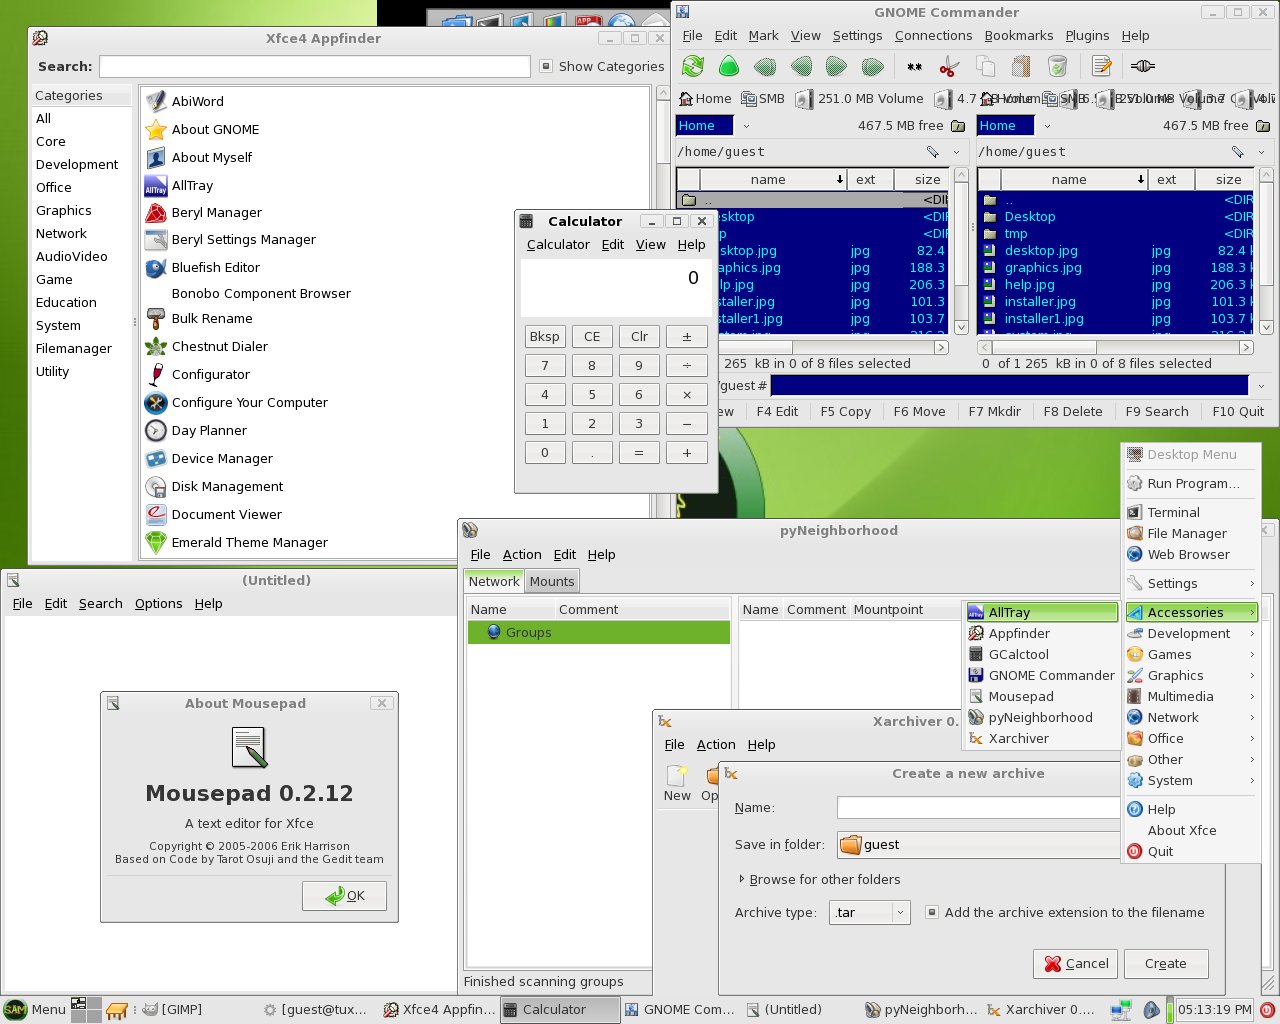Open the Bookmarks menu in GNOME Commander
Image resolution: width=1280 pixels, height=1024 pixels.
tap(1019, 35)
